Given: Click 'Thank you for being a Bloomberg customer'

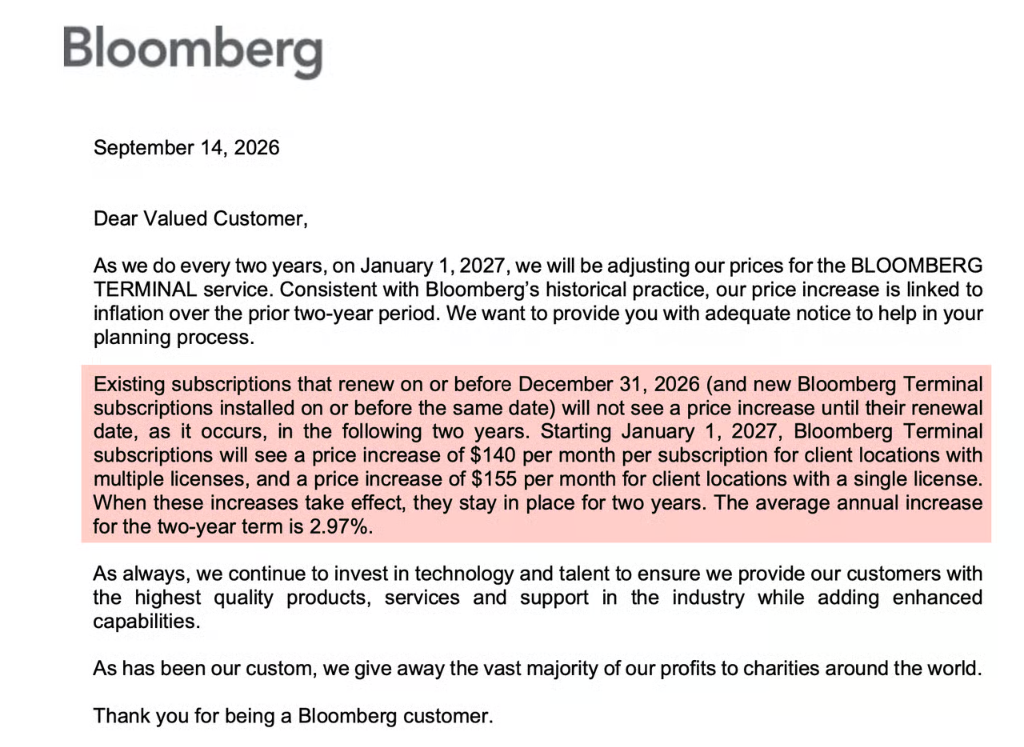Looking at the screenshot, I should click(293, 716).
